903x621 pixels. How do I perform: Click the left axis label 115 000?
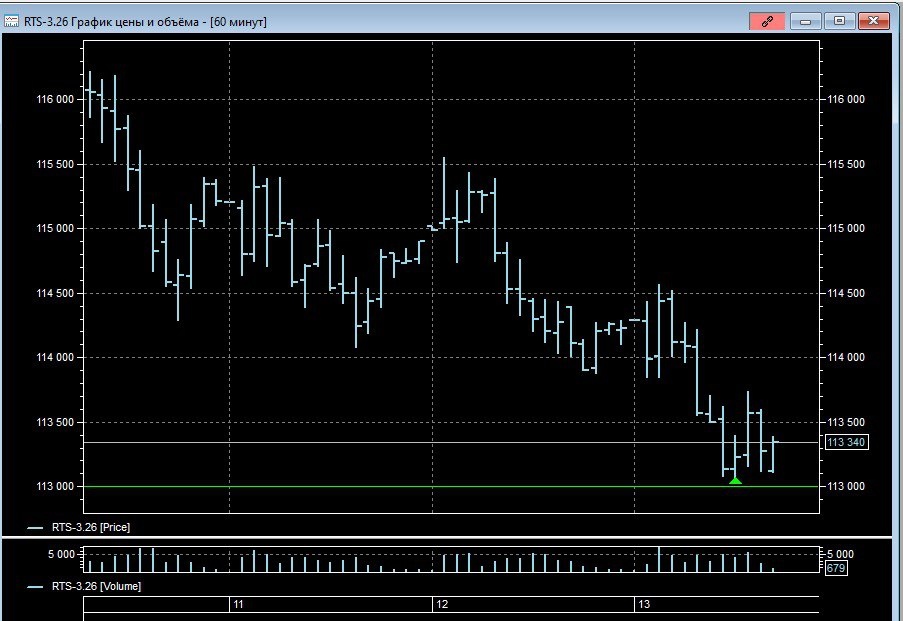pyautogui.click(x=55, y=228)
